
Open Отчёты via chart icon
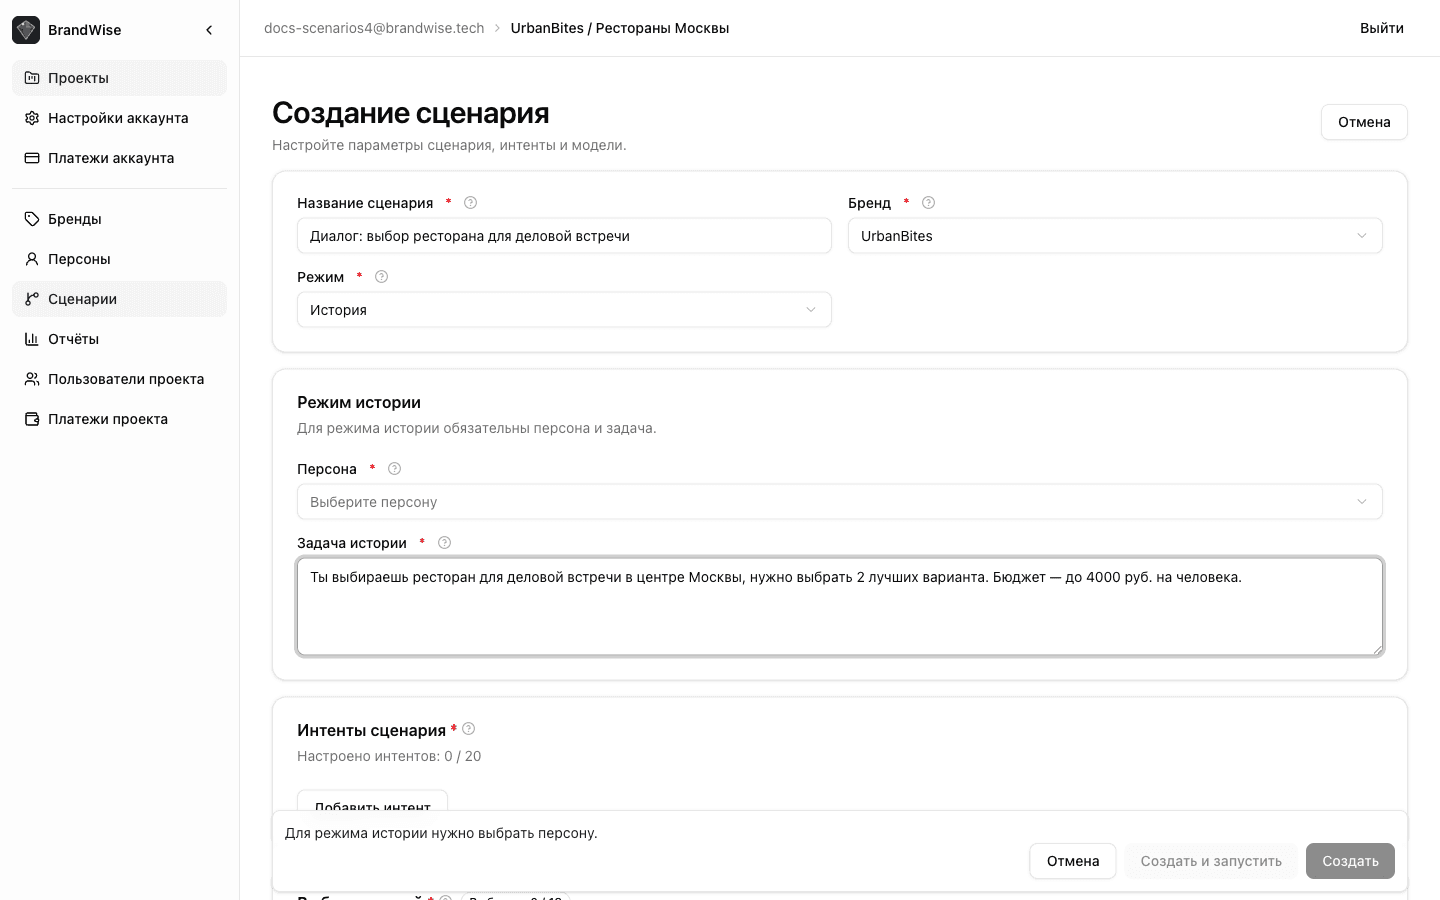click(x=31, y=338)
